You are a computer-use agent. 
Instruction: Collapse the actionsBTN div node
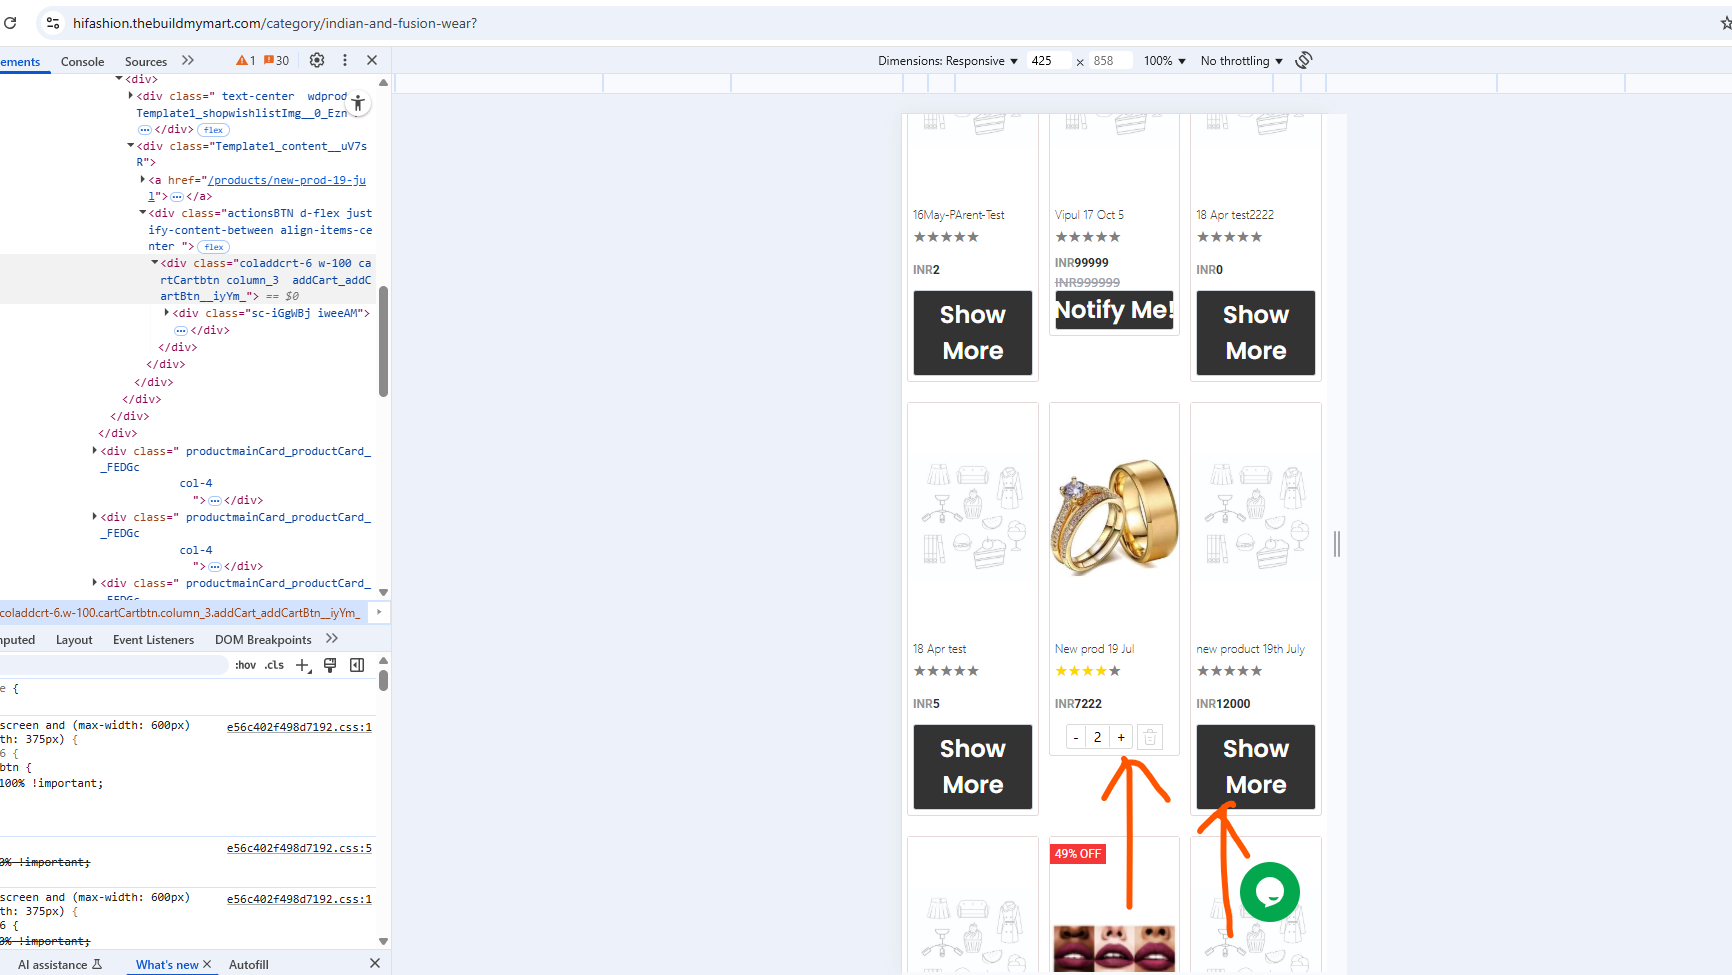click(x=143, y=213)
